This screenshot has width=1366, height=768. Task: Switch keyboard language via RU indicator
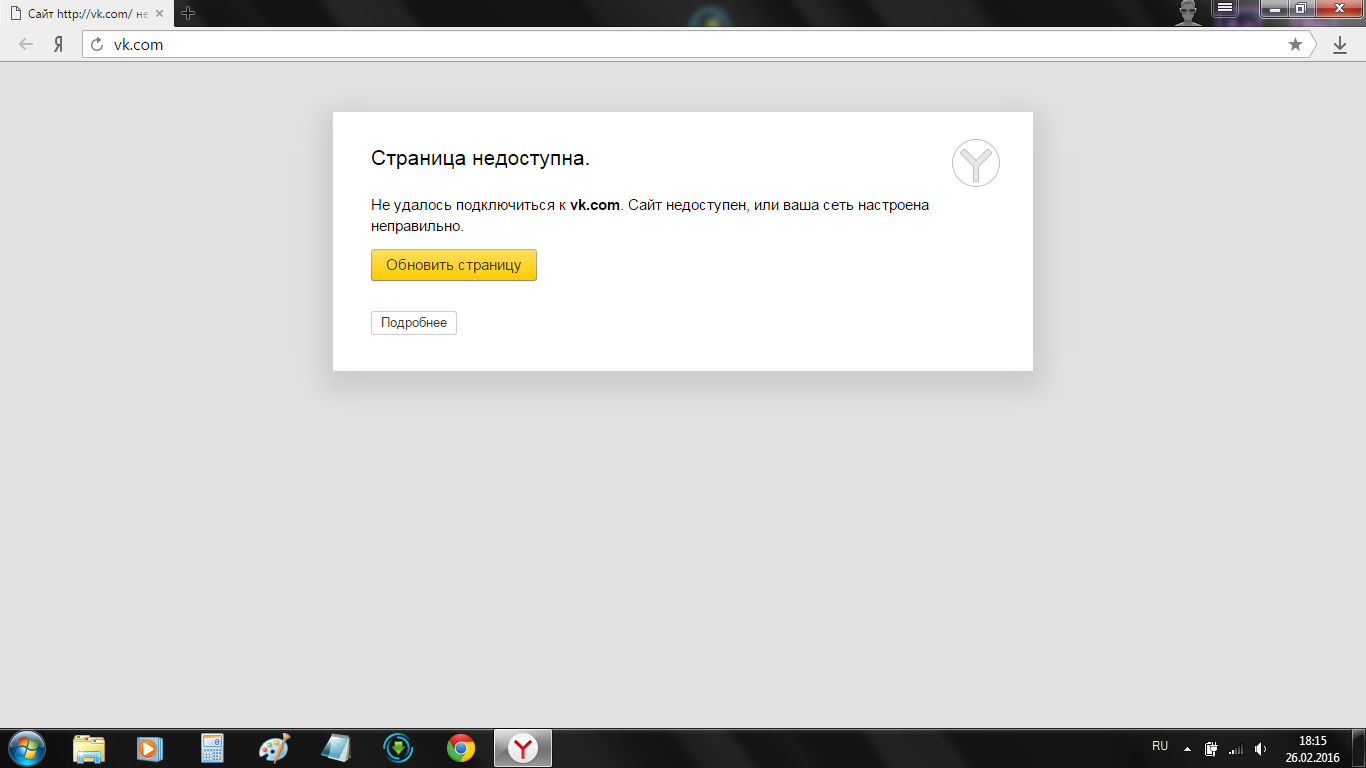coord(1159,746)
